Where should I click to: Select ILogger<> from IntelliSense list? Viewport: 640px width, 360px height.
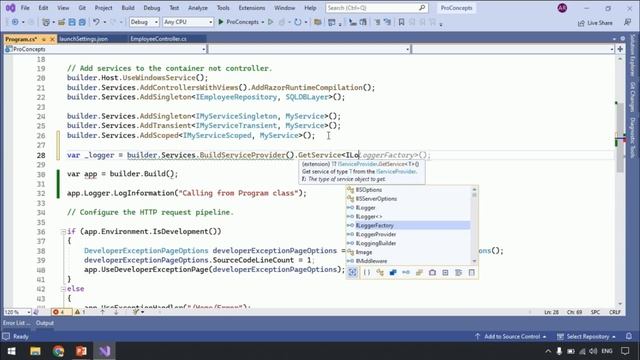click(x=408, y=216)
